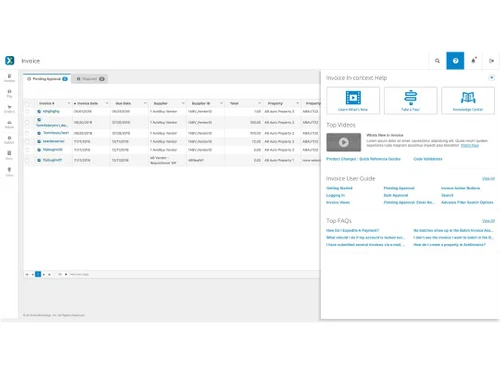500x375 pixels.
Task: Open the Invoice Views guide link
Action: point(338,202)
